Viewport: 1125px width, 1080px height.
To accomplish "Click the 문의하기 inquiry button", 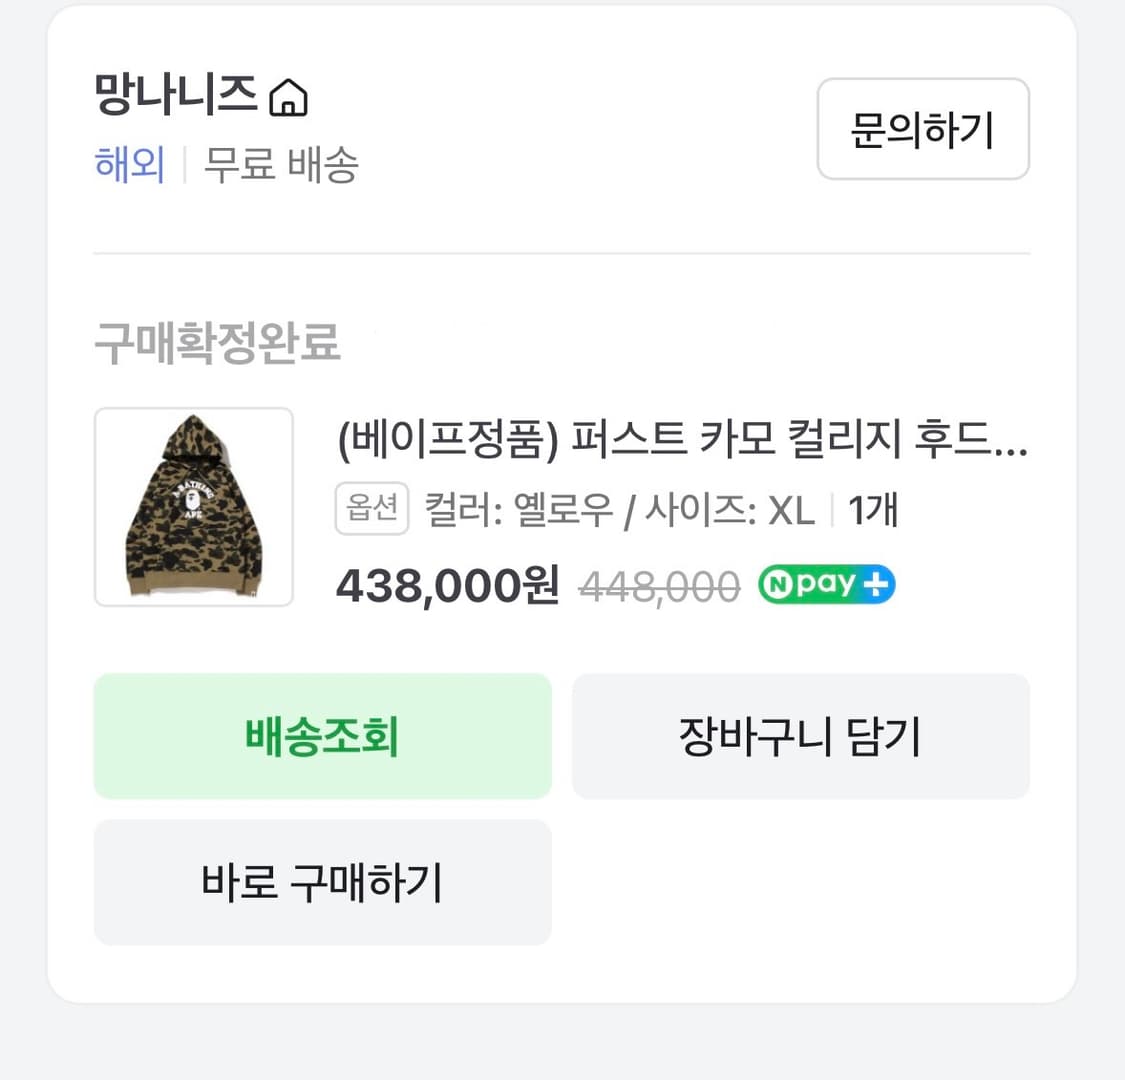I will (x=922, y=130).
